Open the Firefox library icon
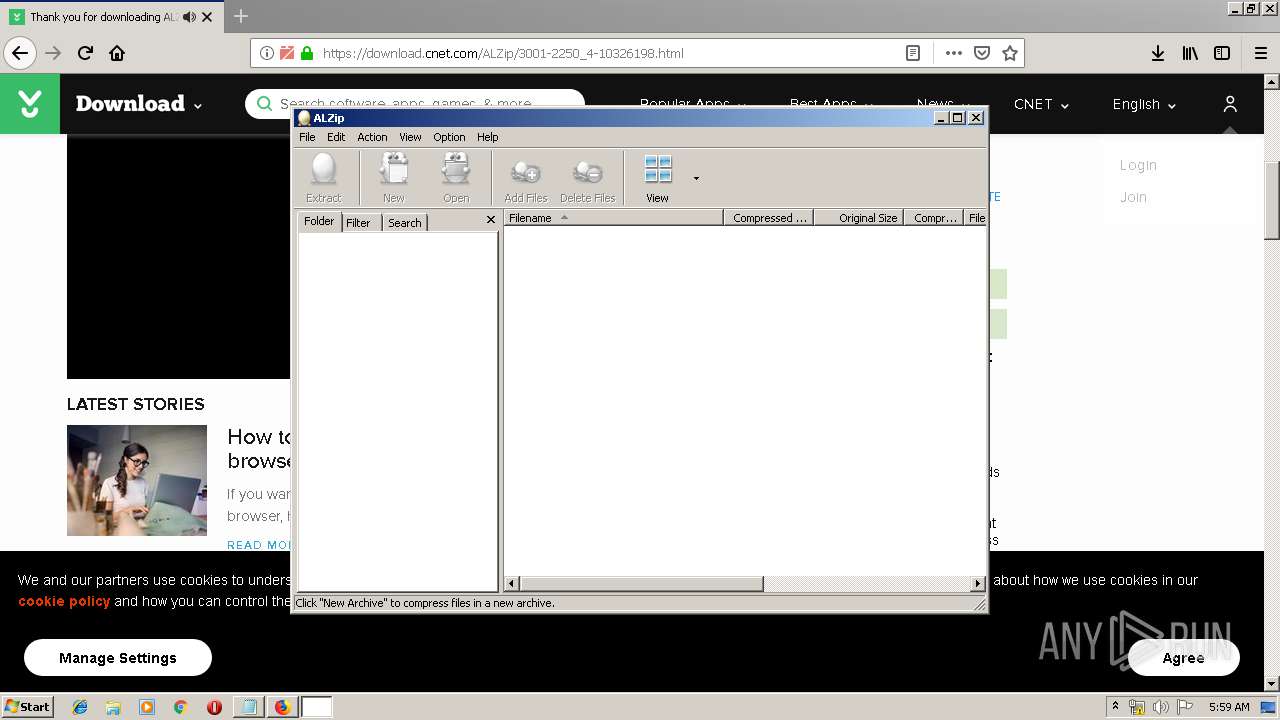 [x=1190, y=53]
